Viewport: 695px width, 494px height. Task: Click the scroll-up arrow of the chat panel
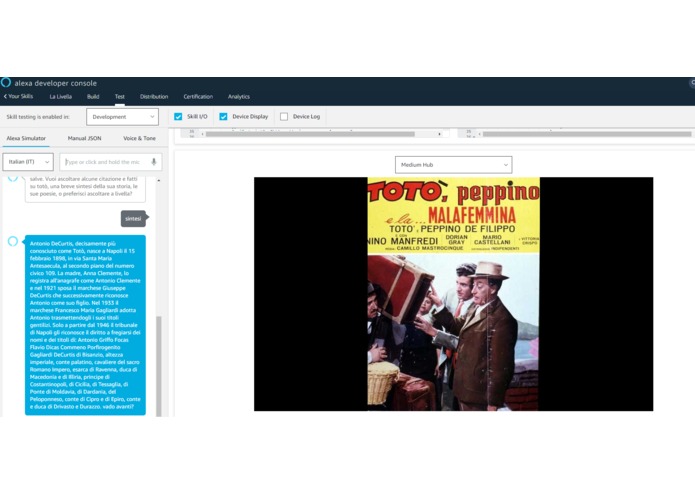click(159, 181)
